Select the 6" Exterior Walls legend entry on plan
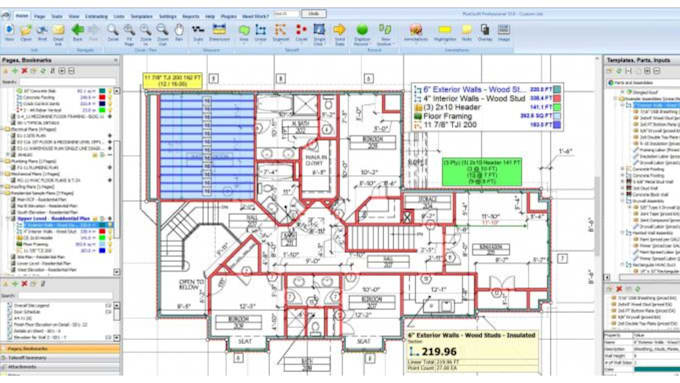The image size is (680, 383). click(x=486, y=89)
